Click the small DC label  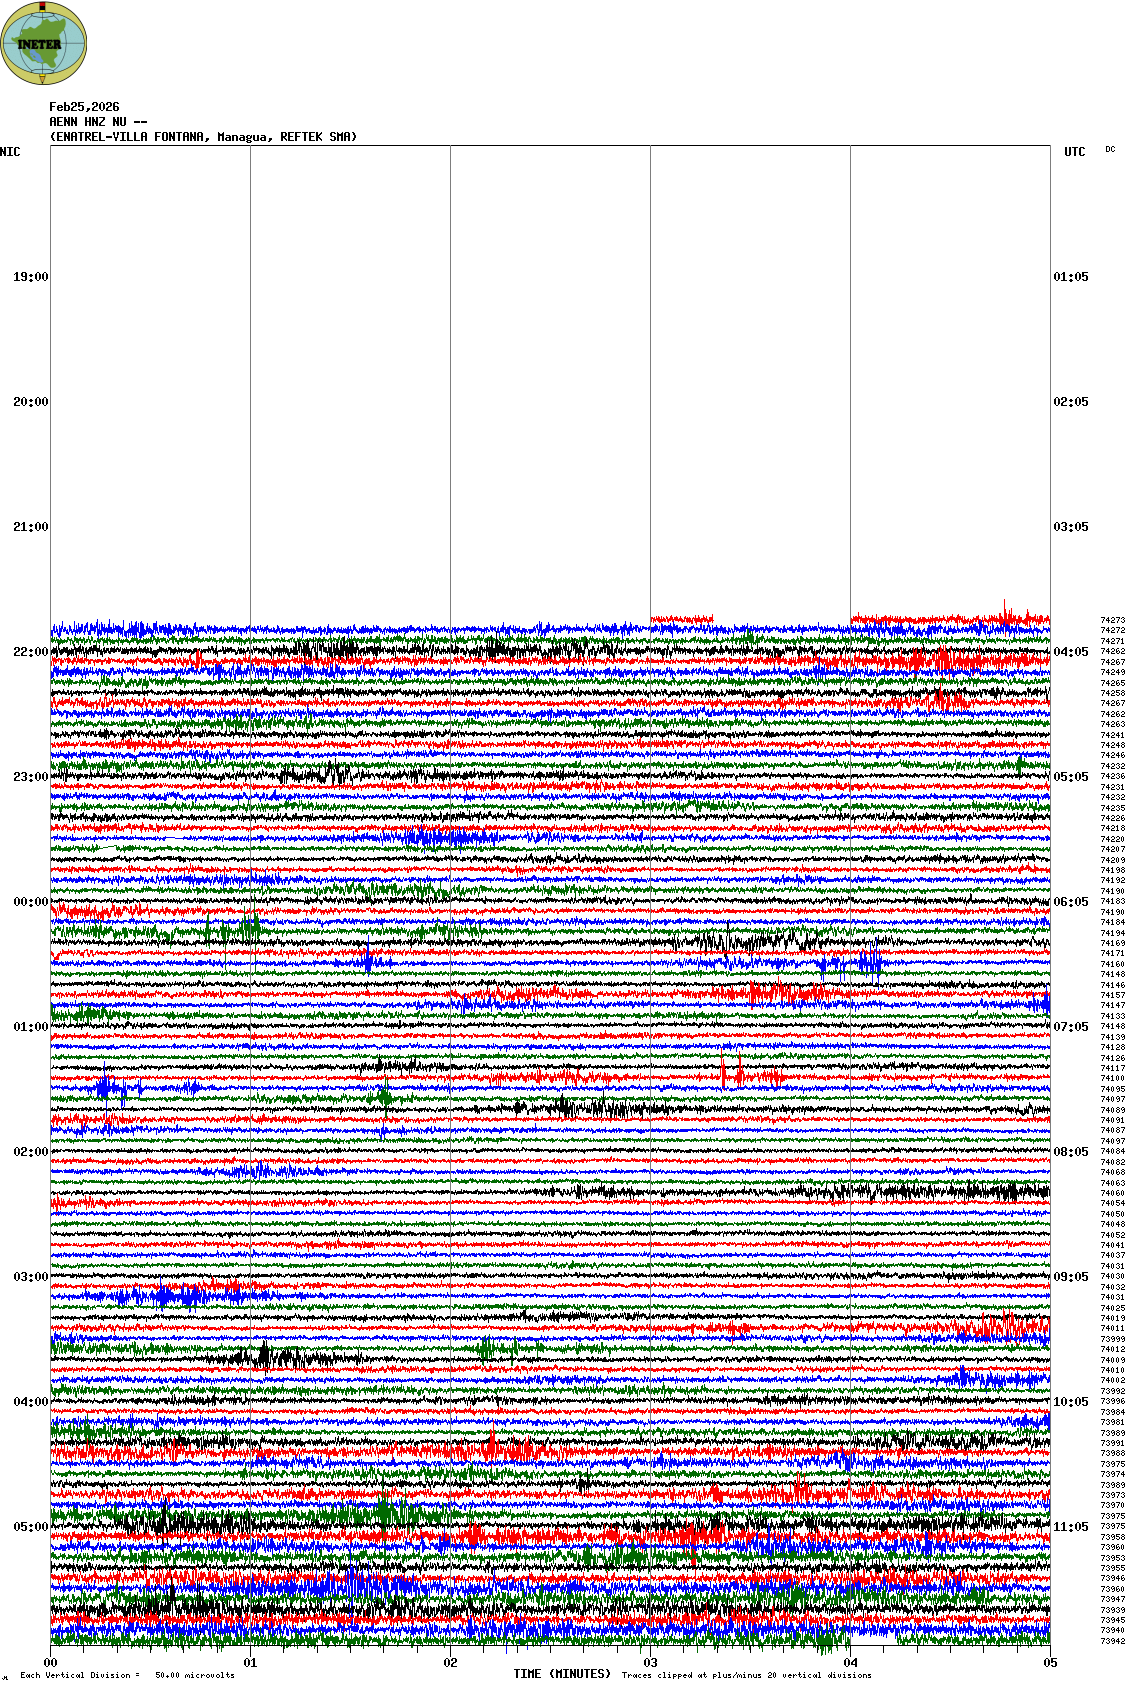(x=1110, y=150)
